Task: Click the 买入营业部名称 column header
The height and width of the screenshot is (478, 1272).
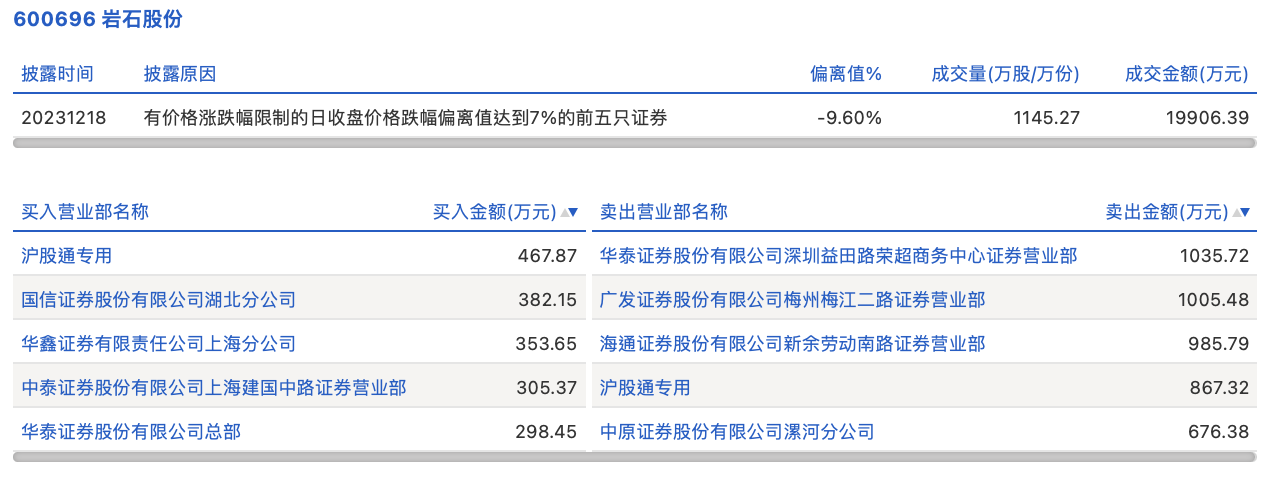Action: [x=85, y=212]
